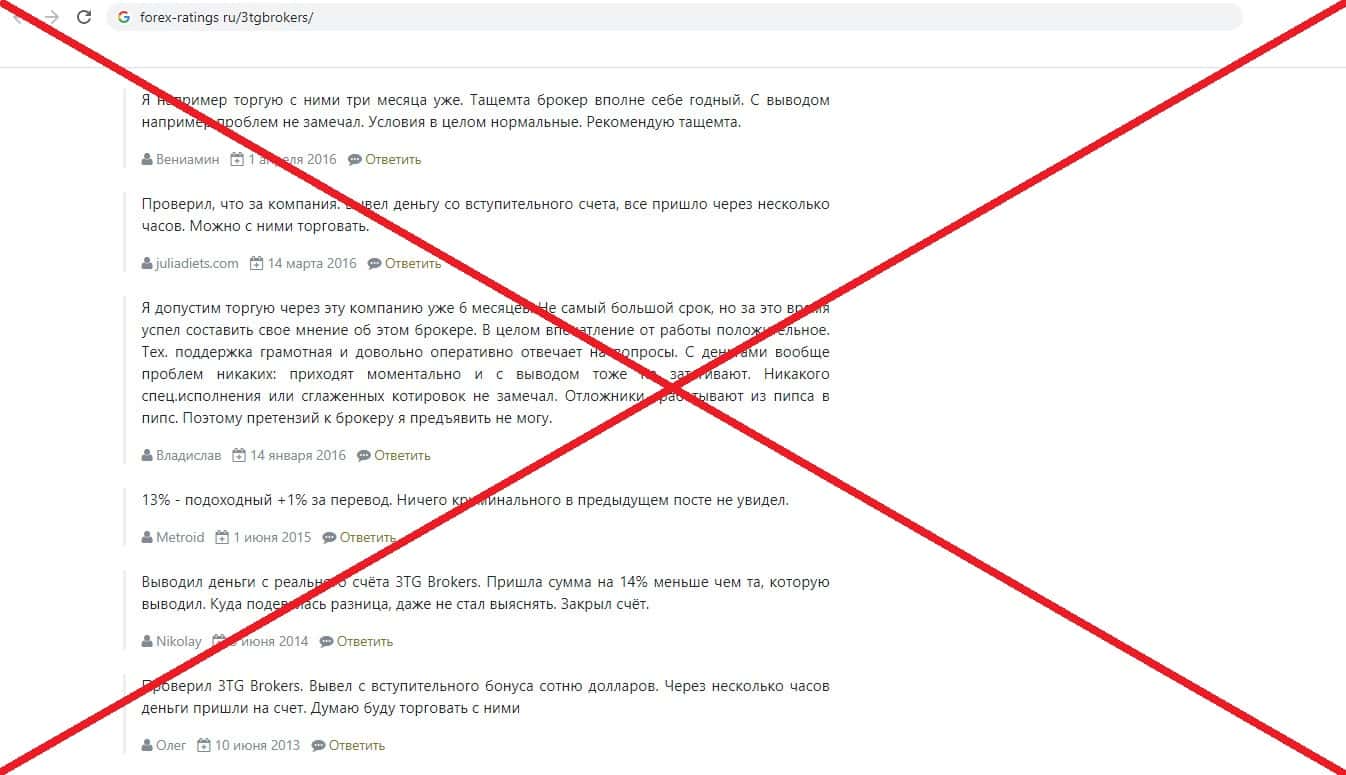Reload the page with the refresh icon
Viewport: 1346px width, 775px height.
coord(84,17)
